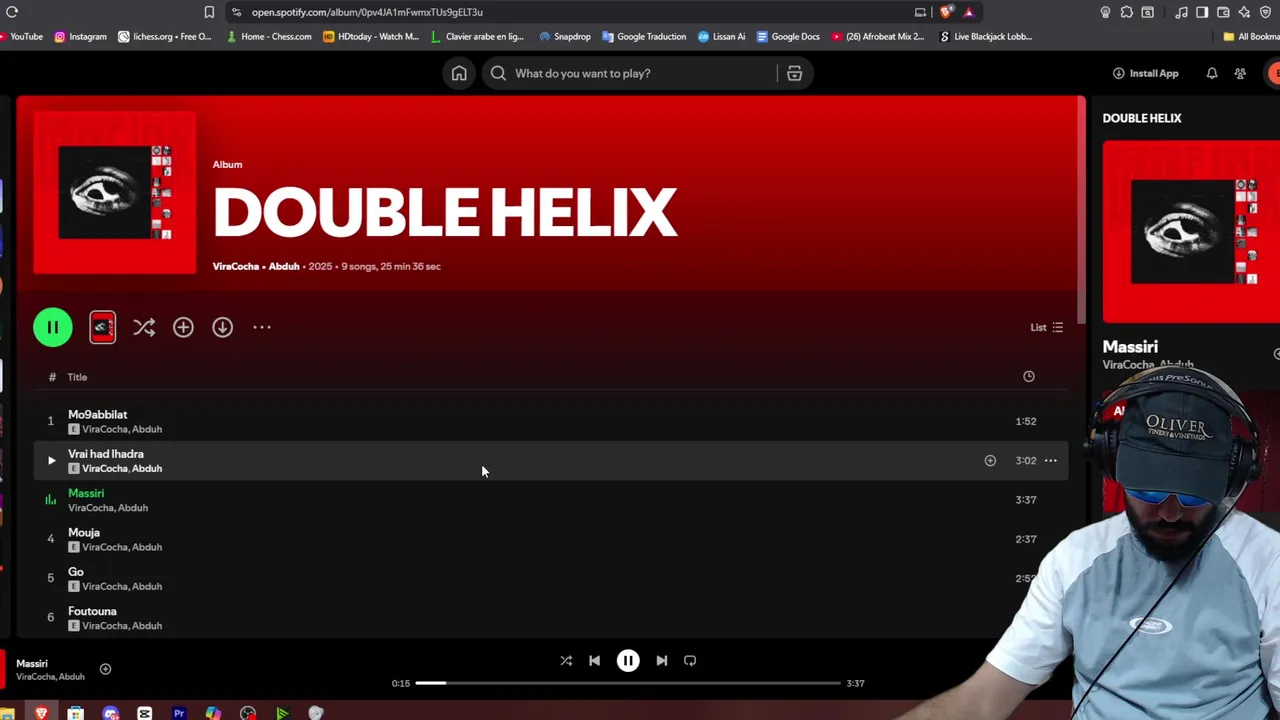Play the track Vrai had lhadra

[51, 460]
